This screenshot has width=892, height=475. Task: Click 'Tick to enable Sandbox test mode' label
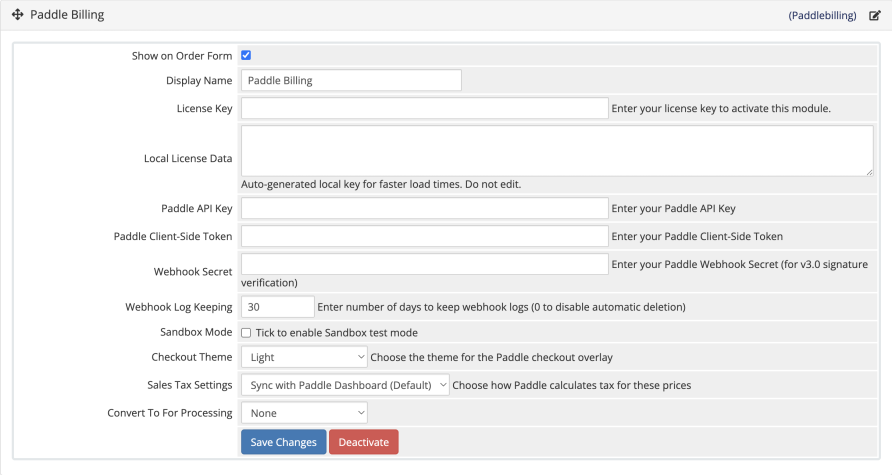(337, 333)
